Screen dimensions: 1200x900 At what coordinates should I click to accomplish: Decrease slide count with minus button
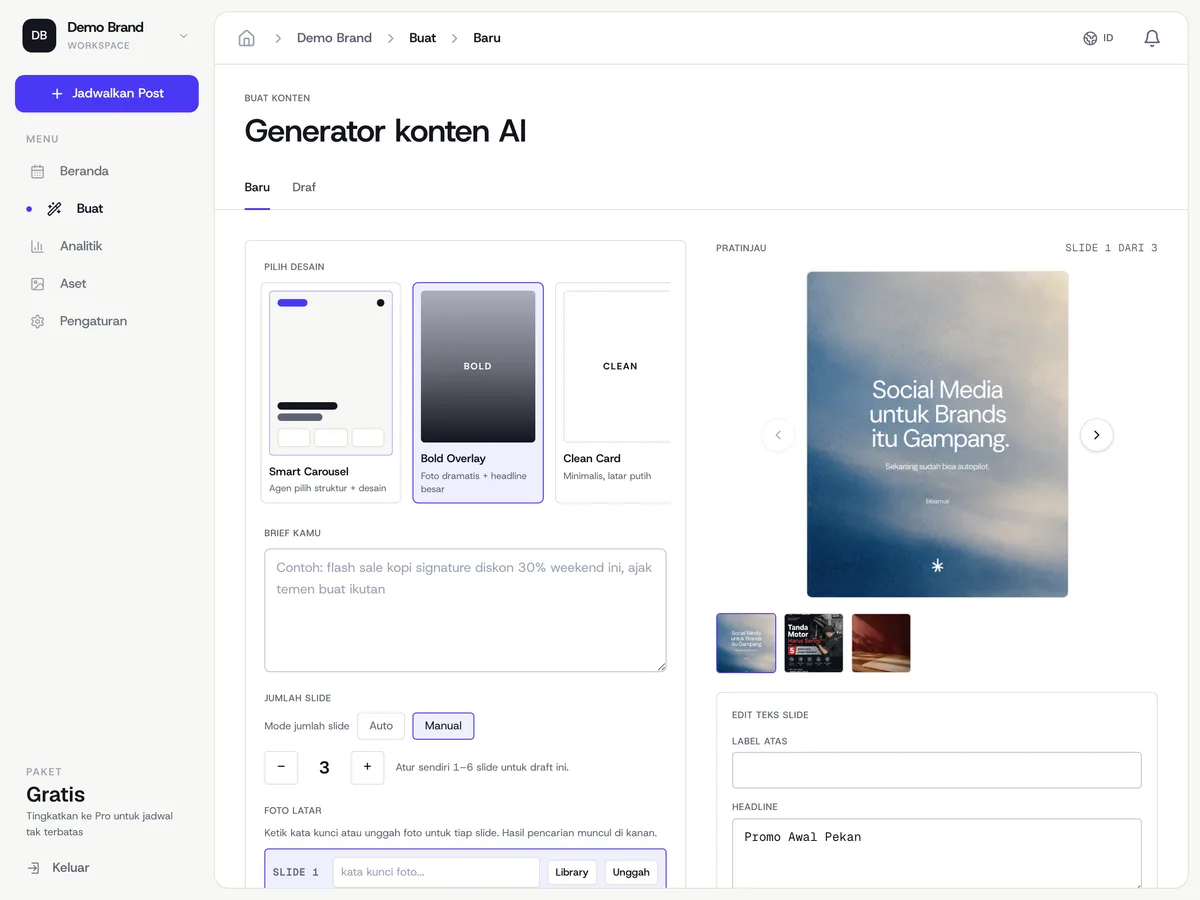pyautogui.click(x=281, y=767)
